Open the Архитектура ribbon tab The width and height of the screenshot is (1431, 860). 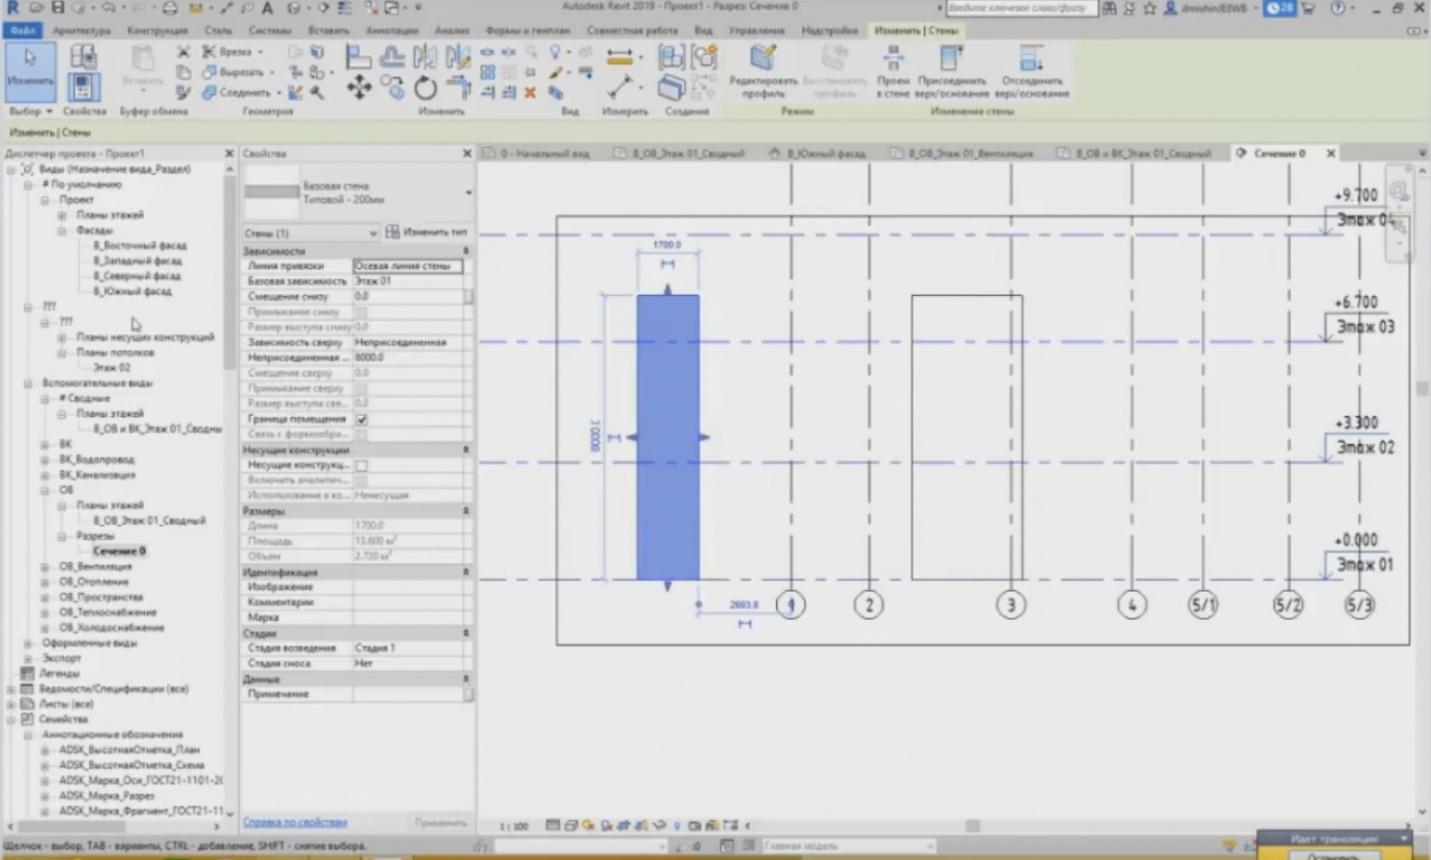tap(82, 31)
